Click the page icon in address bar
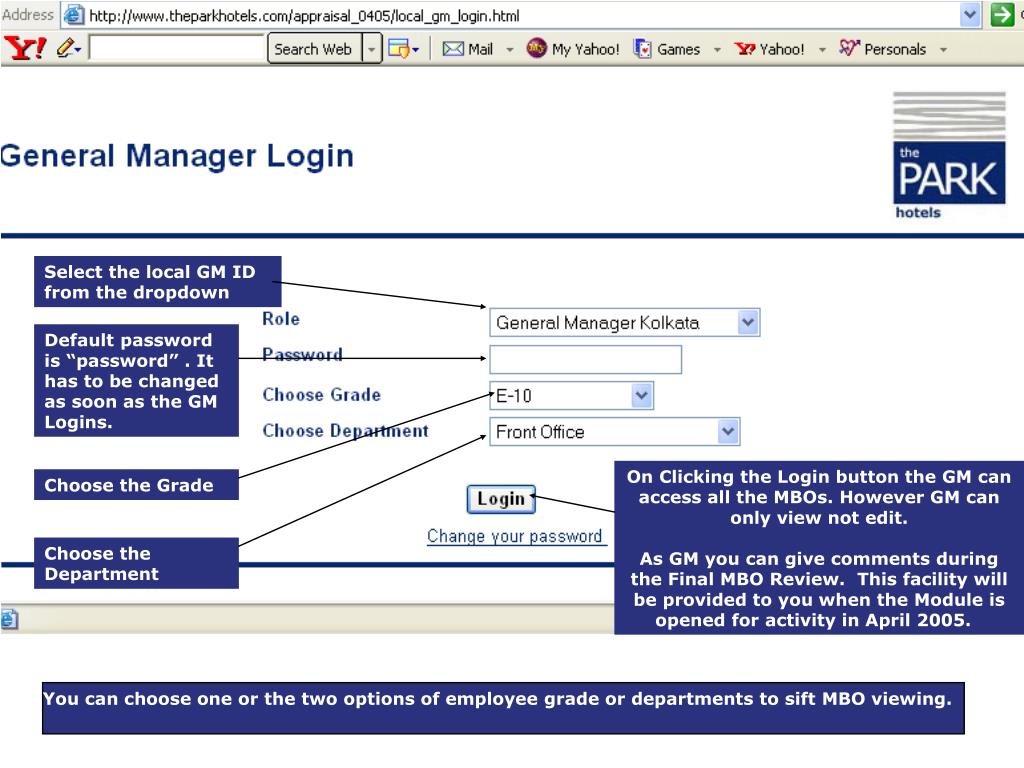Viewport: 1024px width, 768px height. (x=74, y=14)
